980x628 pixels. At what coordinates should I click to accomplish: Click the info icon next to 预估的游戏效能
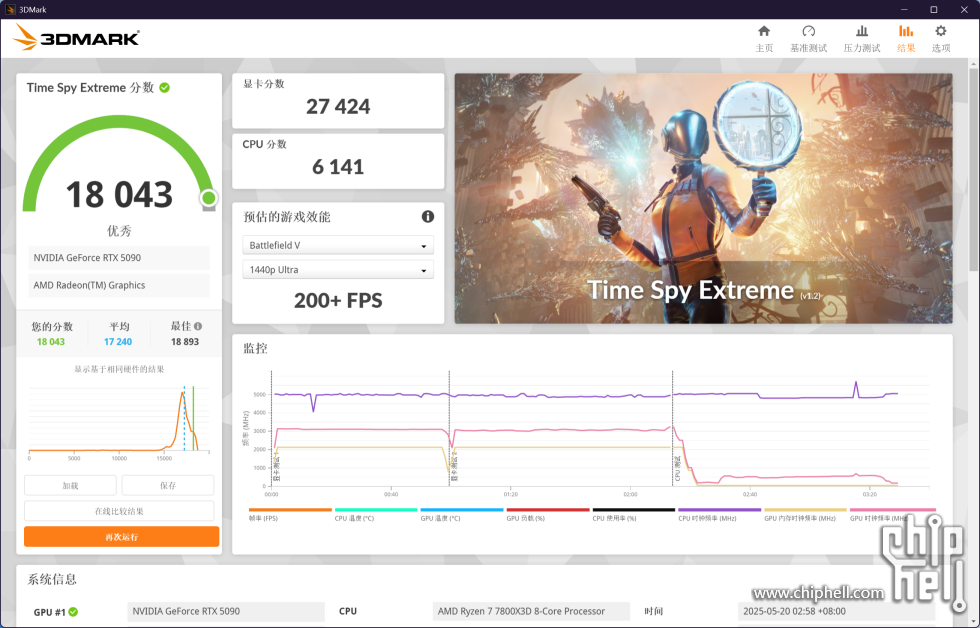click(428, 217)
